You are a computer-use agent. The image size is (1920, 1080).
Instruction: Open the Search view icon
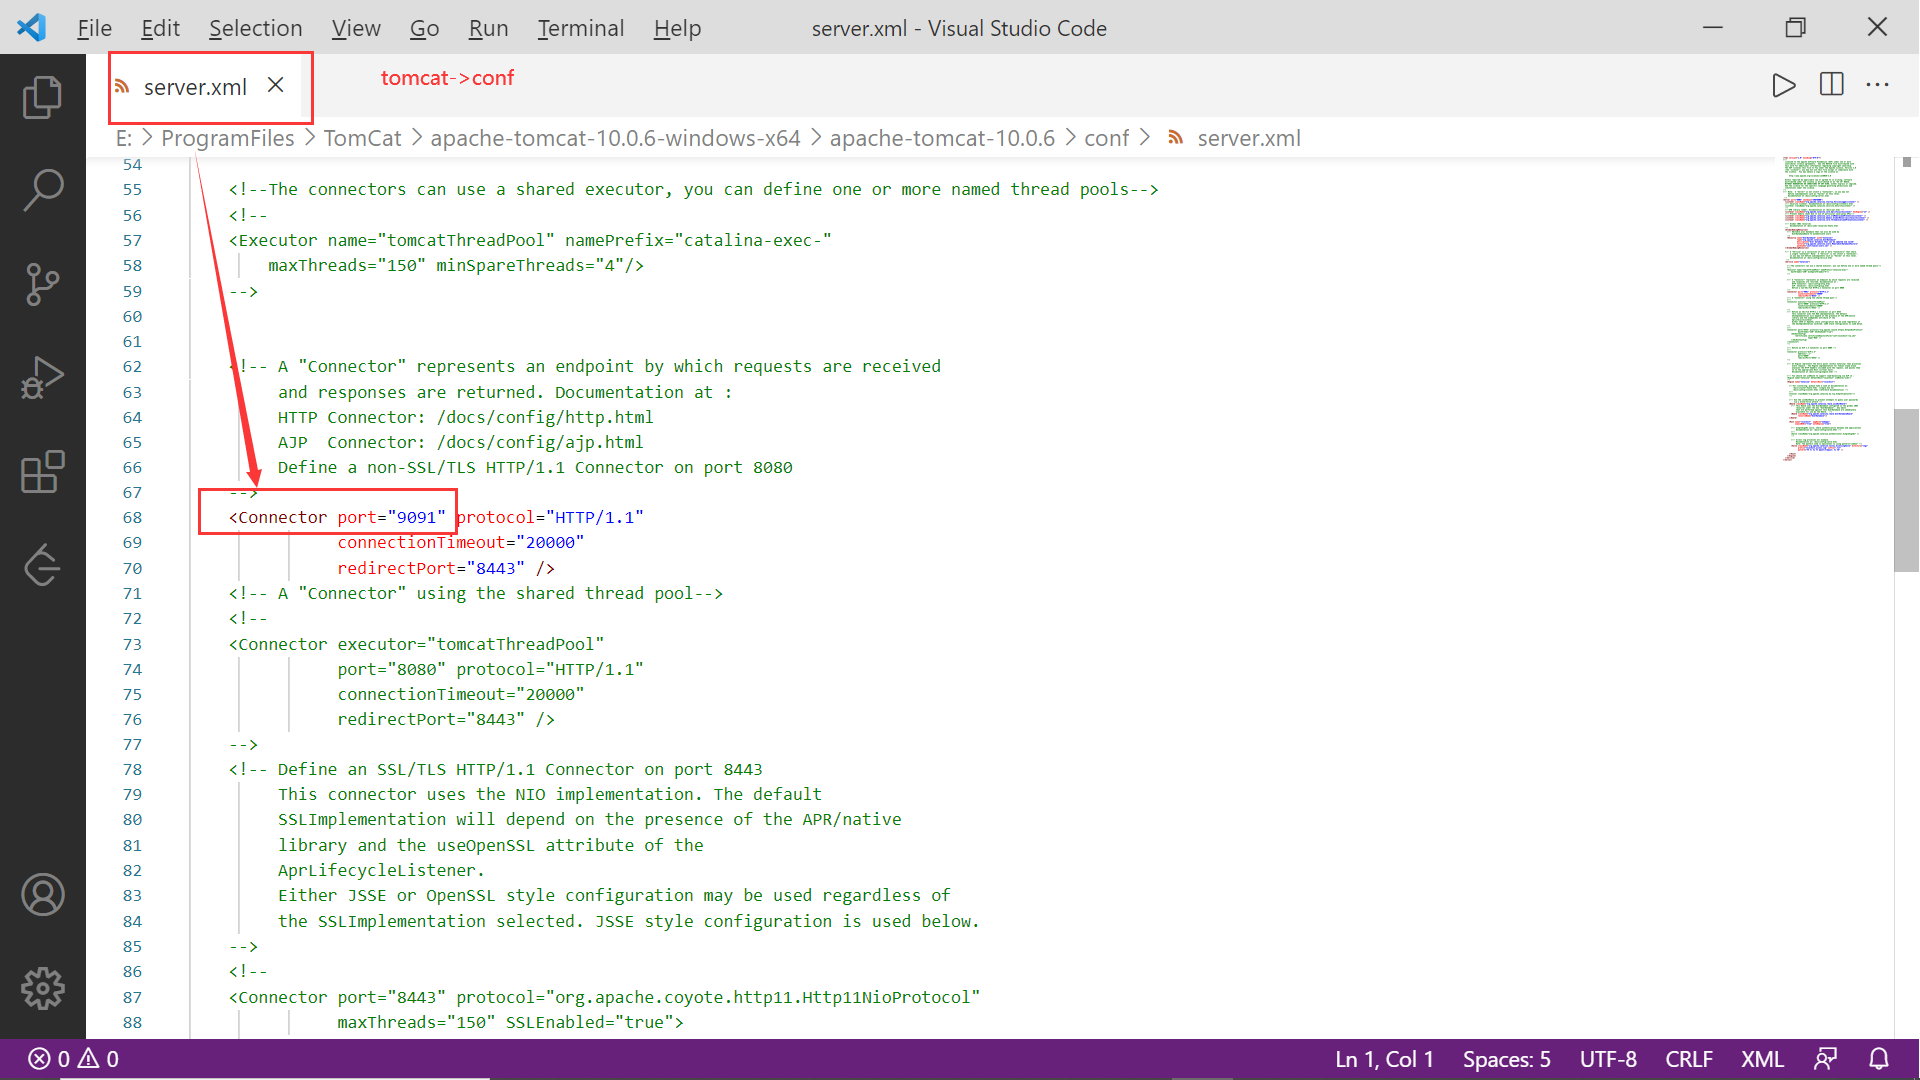click(42, 190)
